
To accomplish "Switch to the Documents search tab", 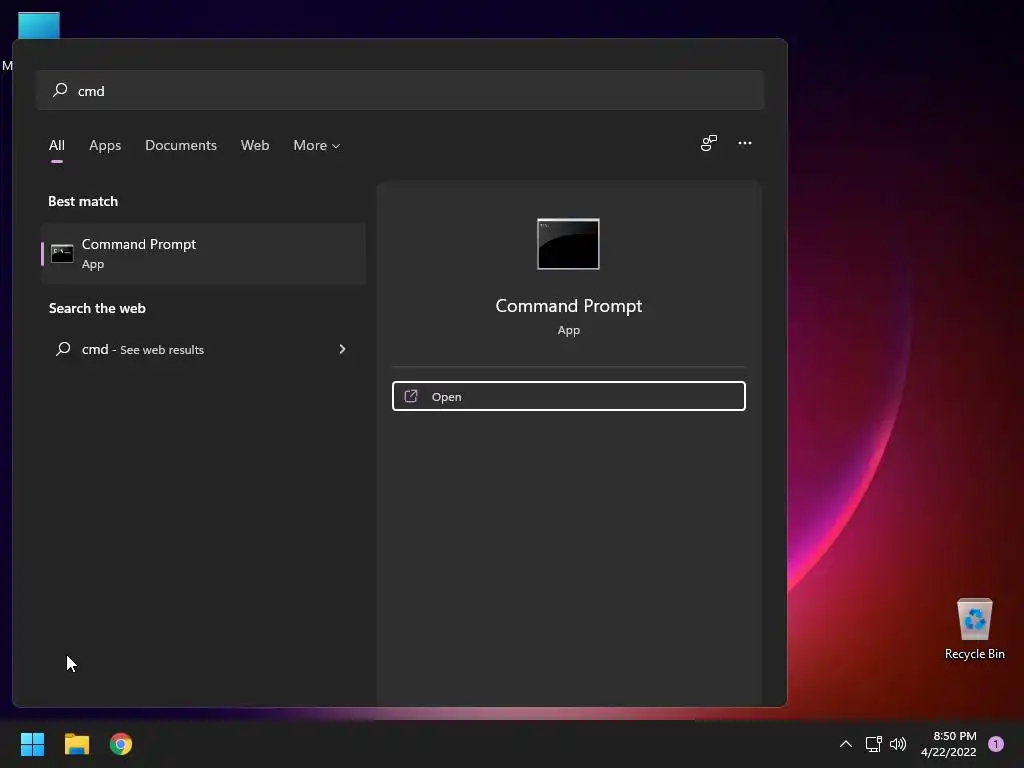I will pyautogui.click(x=181, y=145).
